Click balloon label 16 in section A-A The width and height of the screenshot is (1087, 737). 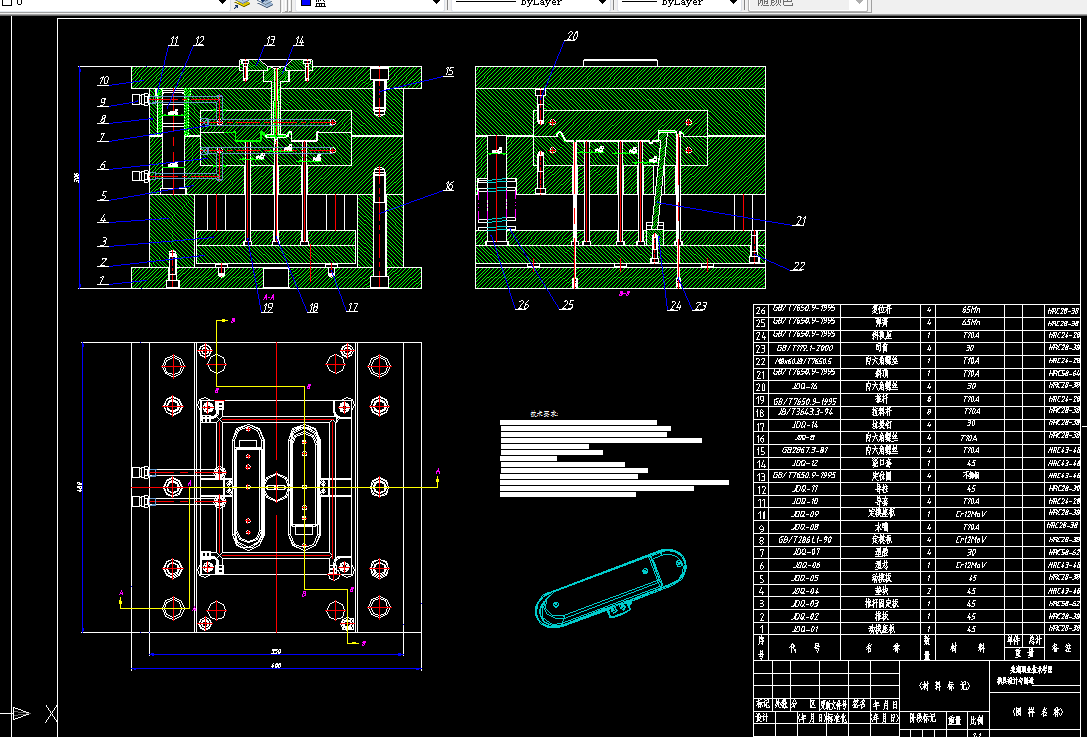(x=449, y=186)
